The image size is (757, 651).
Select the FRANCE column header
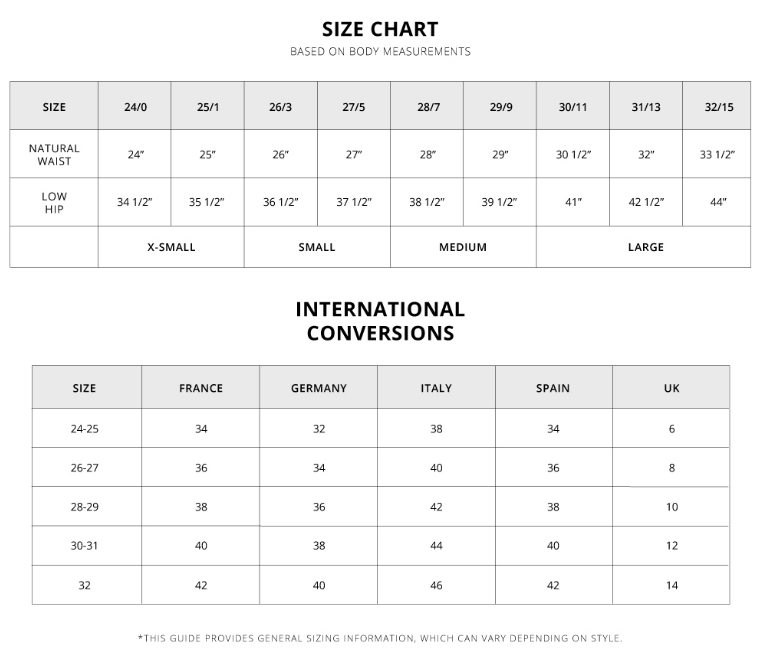coord(201,388)
